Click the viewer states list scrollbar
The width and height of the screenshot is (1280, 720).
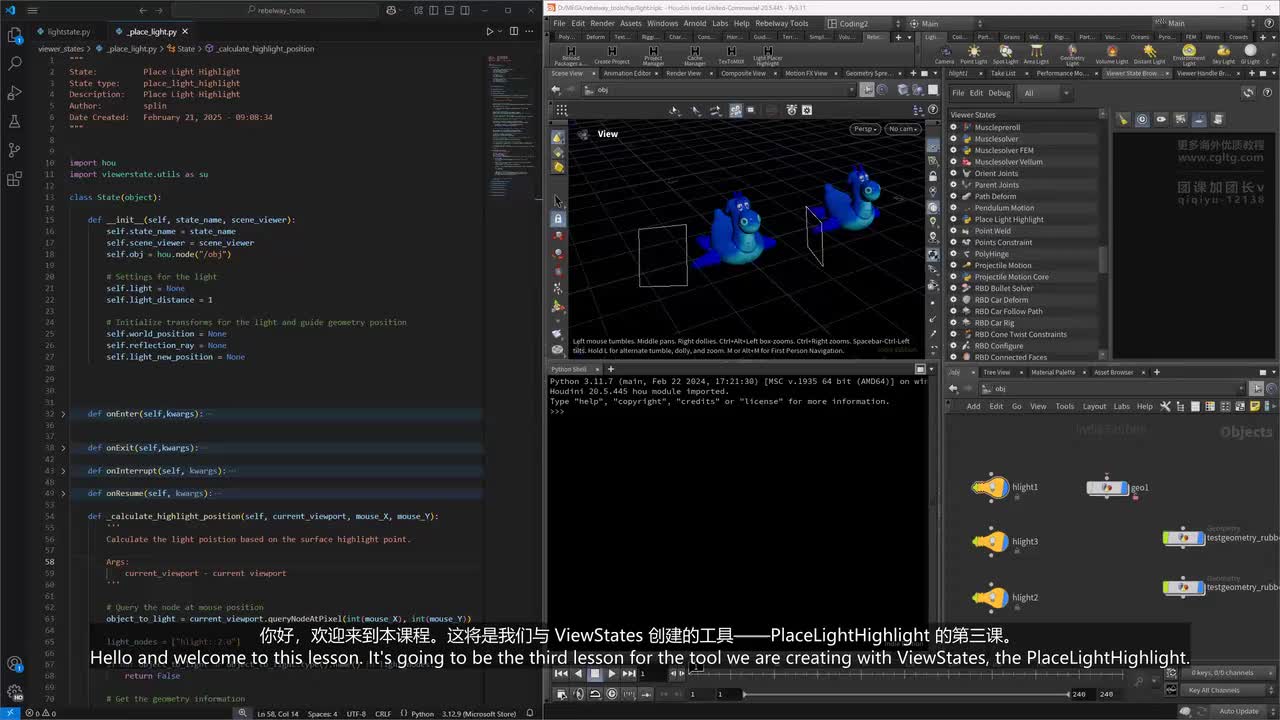point(1103,260)
